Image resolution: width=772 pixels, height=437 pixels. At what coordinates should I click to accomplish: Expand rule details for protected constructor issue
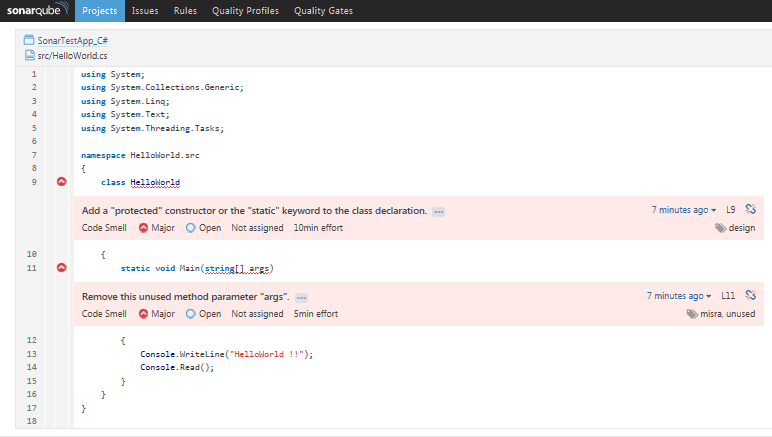click(438, 212)
